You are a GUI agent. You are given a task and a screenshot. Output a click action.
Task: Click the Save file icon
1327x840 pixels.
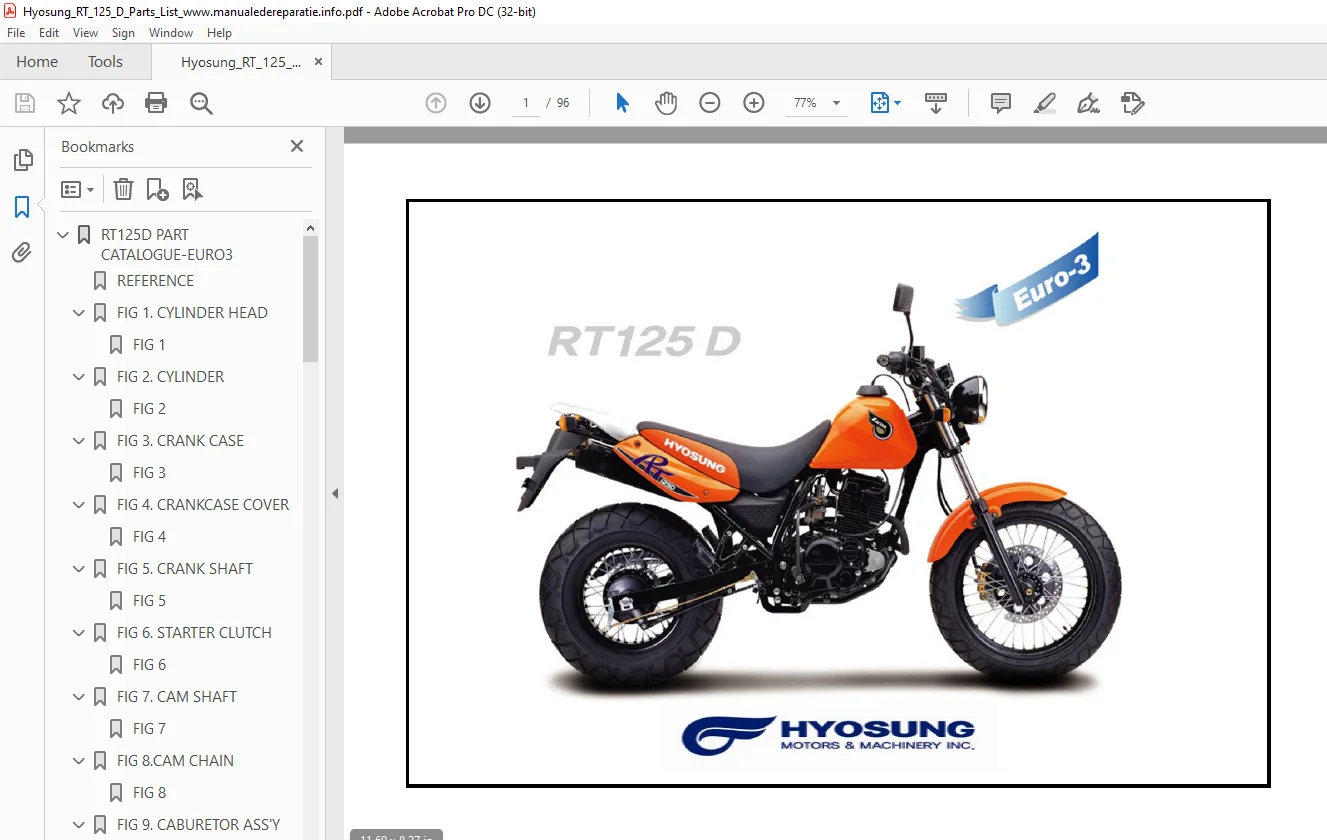25,103
